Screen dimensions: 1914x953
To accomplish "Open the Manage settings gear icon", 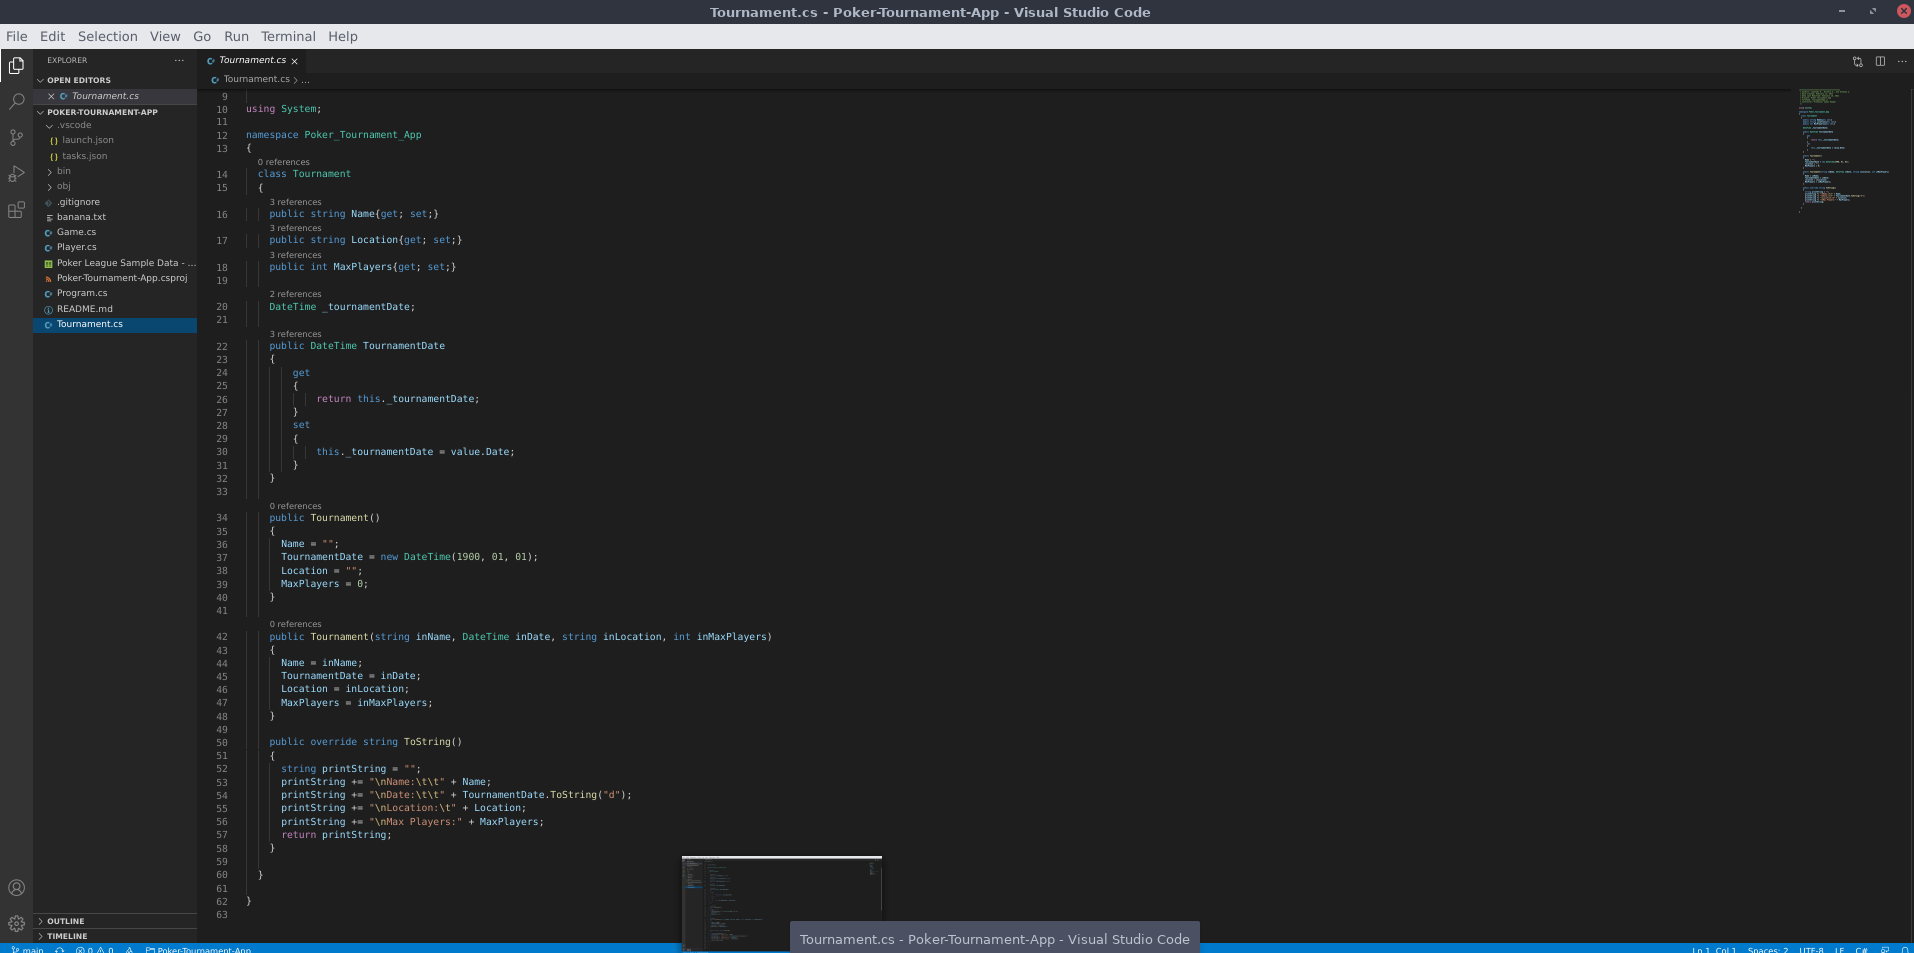I will pos(16,924).
